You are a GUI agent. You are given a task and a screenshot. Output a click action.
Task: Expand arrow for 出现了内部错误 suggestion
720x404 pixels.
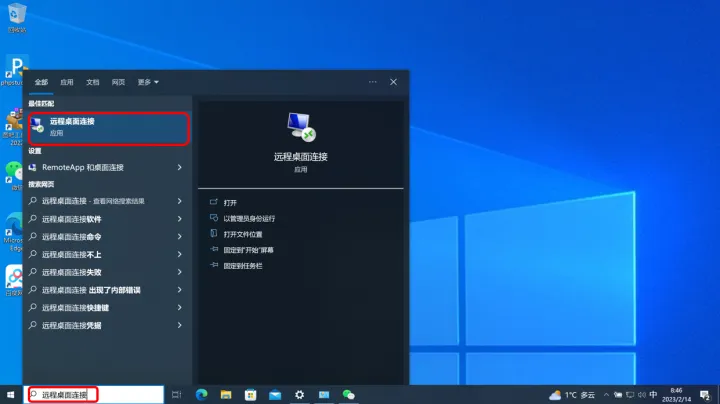[x=180, y=290]
